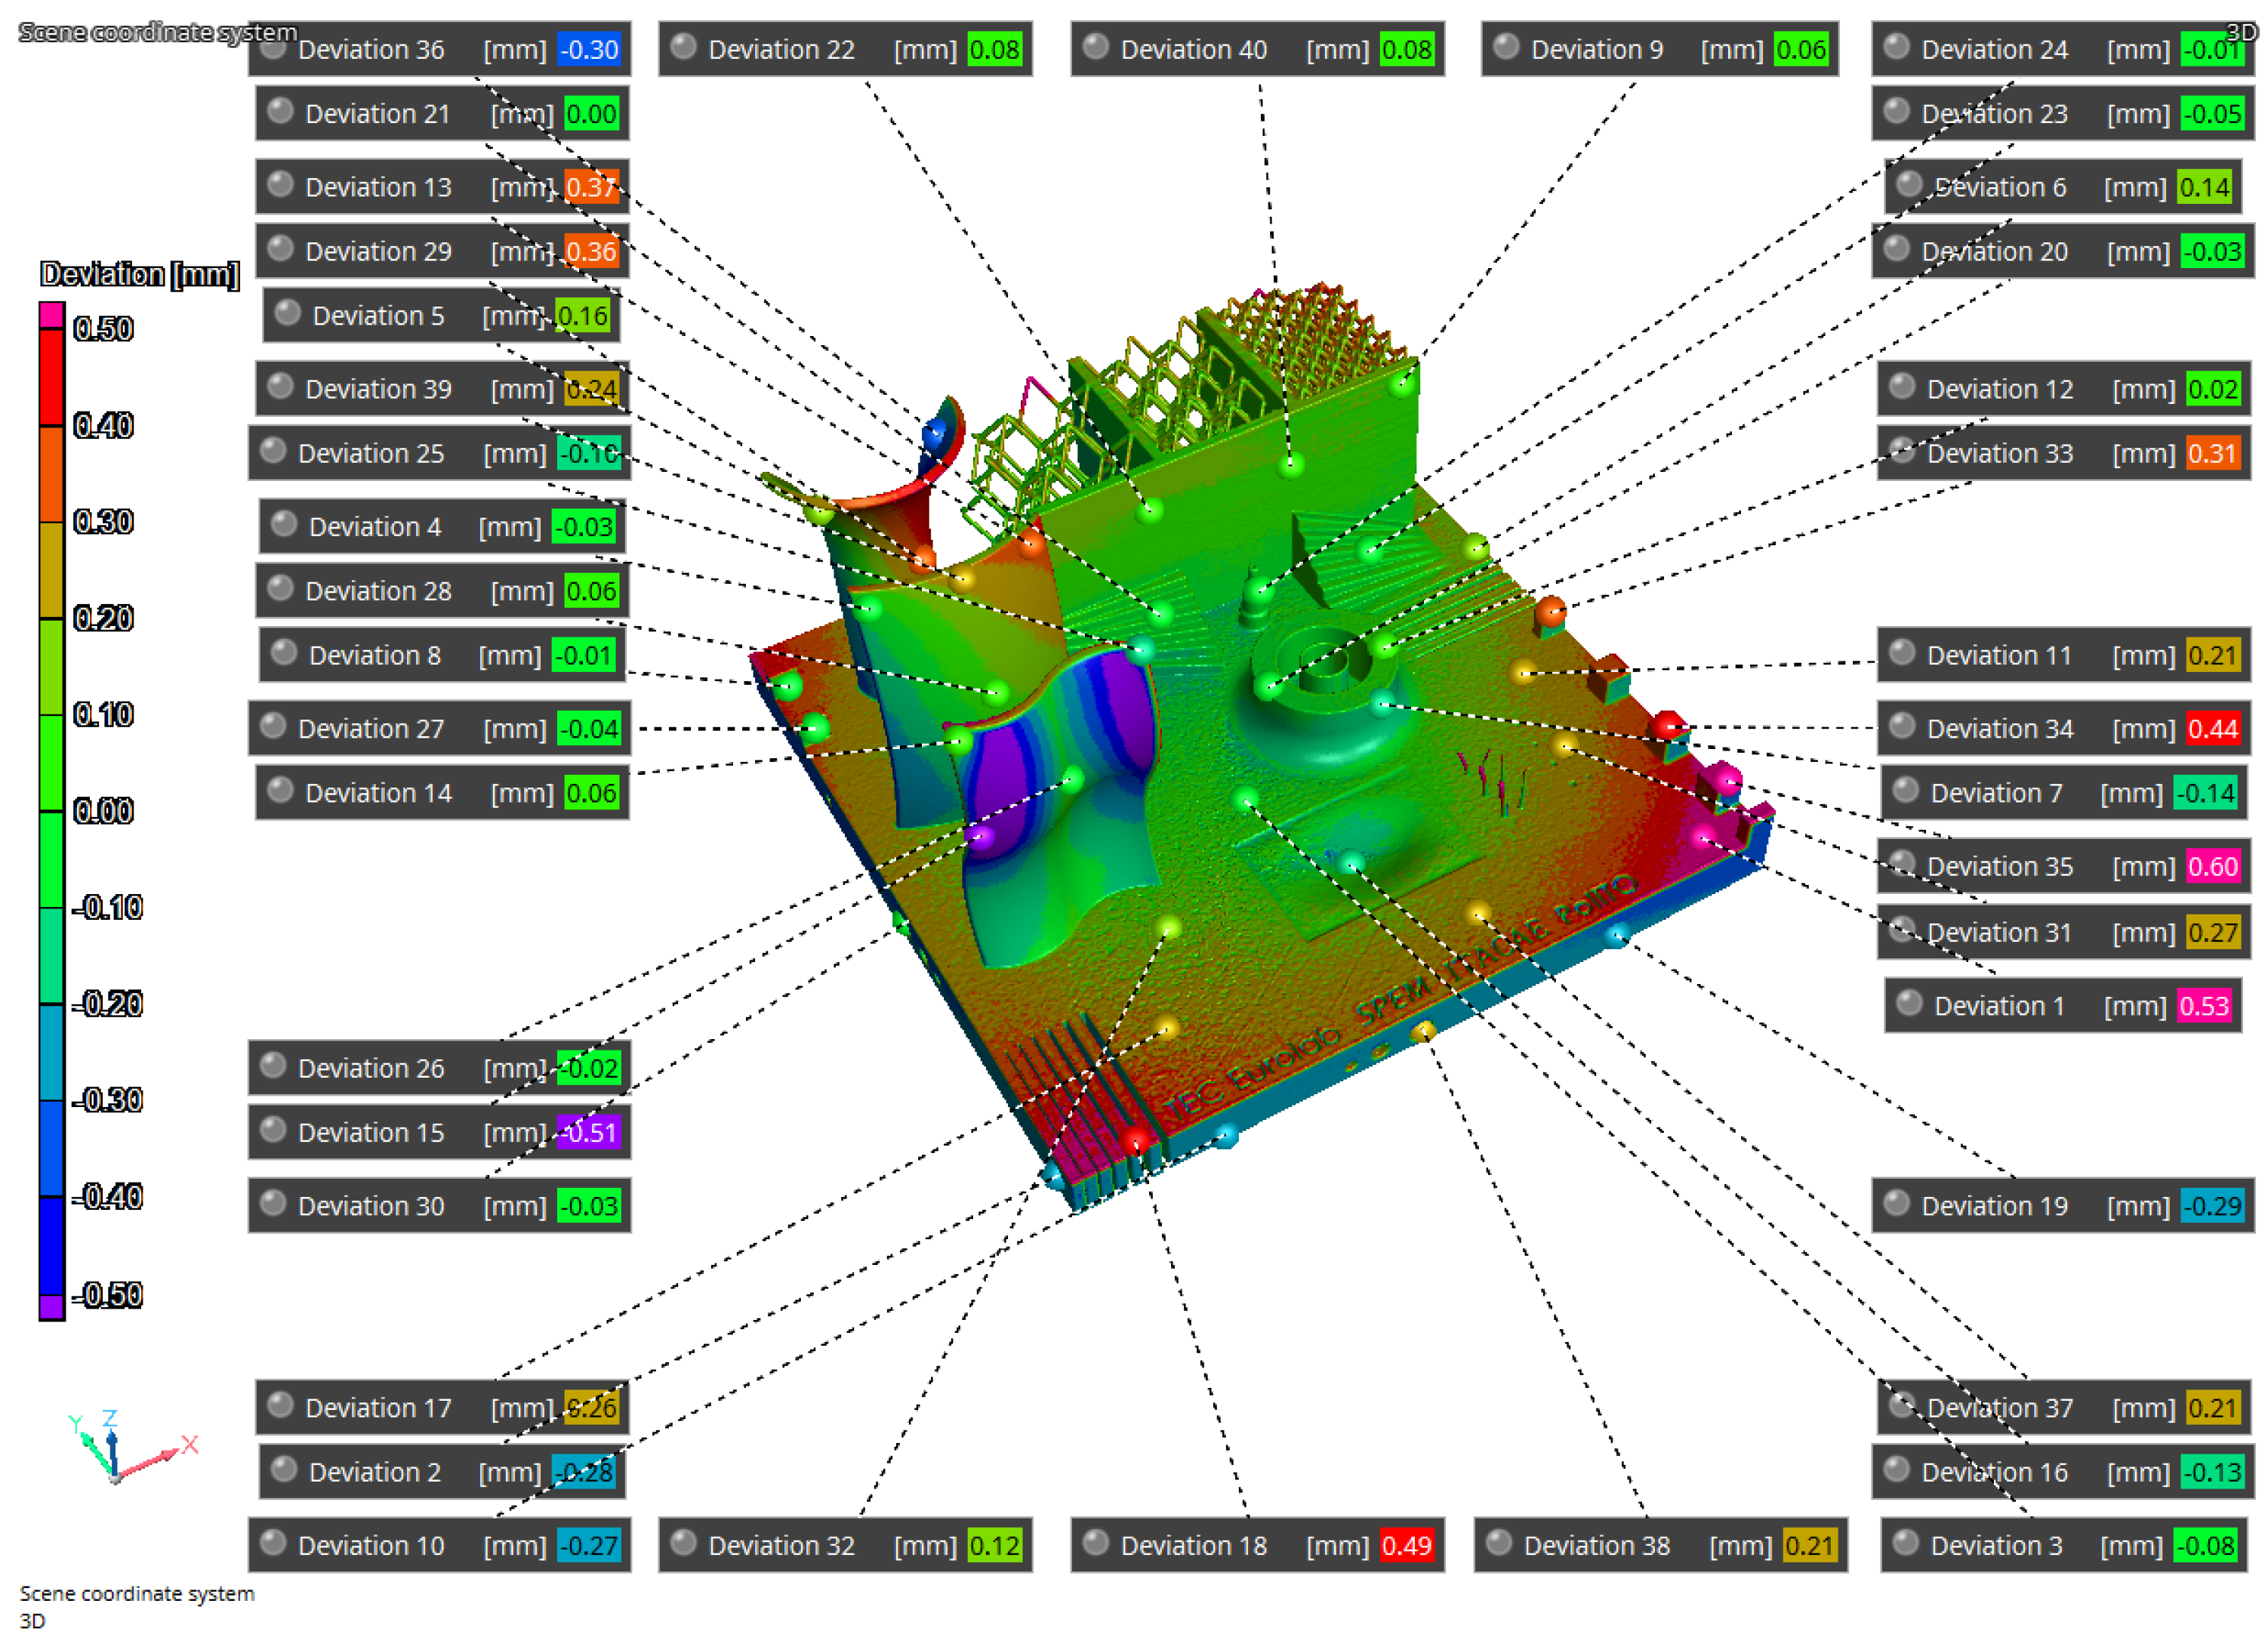Click the sphere icon on Deviation 9 label
This screenshot has width=2268, height=1647.
pyautogui.click(x=1506, y=47)
